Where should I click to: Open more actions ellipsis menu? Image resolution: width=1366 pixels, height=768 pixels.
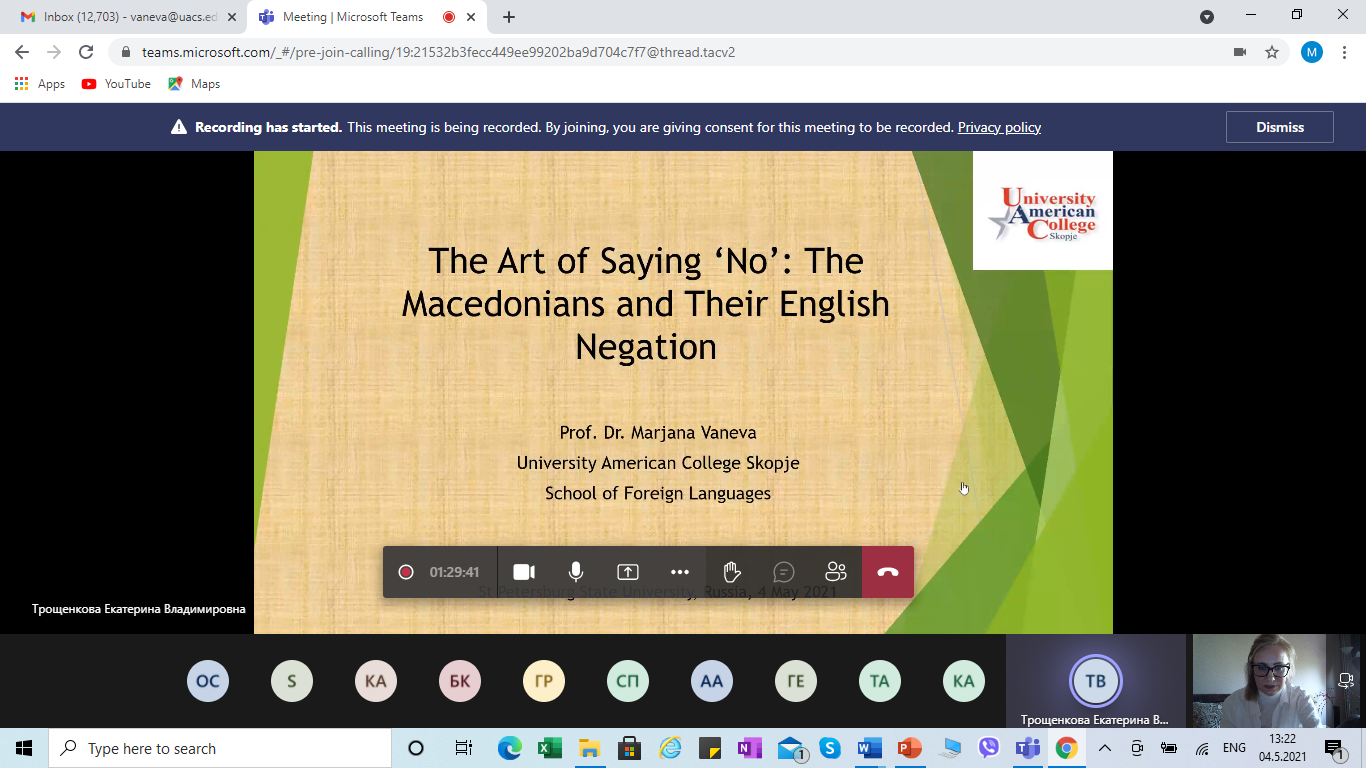[x=680, y=572]
